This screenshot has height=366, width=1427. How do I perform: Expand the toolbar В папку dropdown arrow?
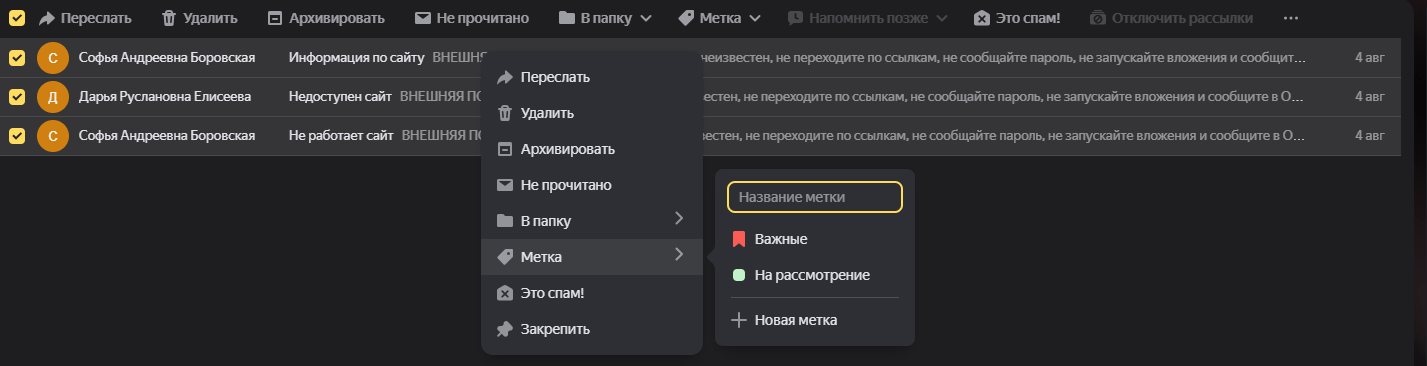click(x=646, y=18)
